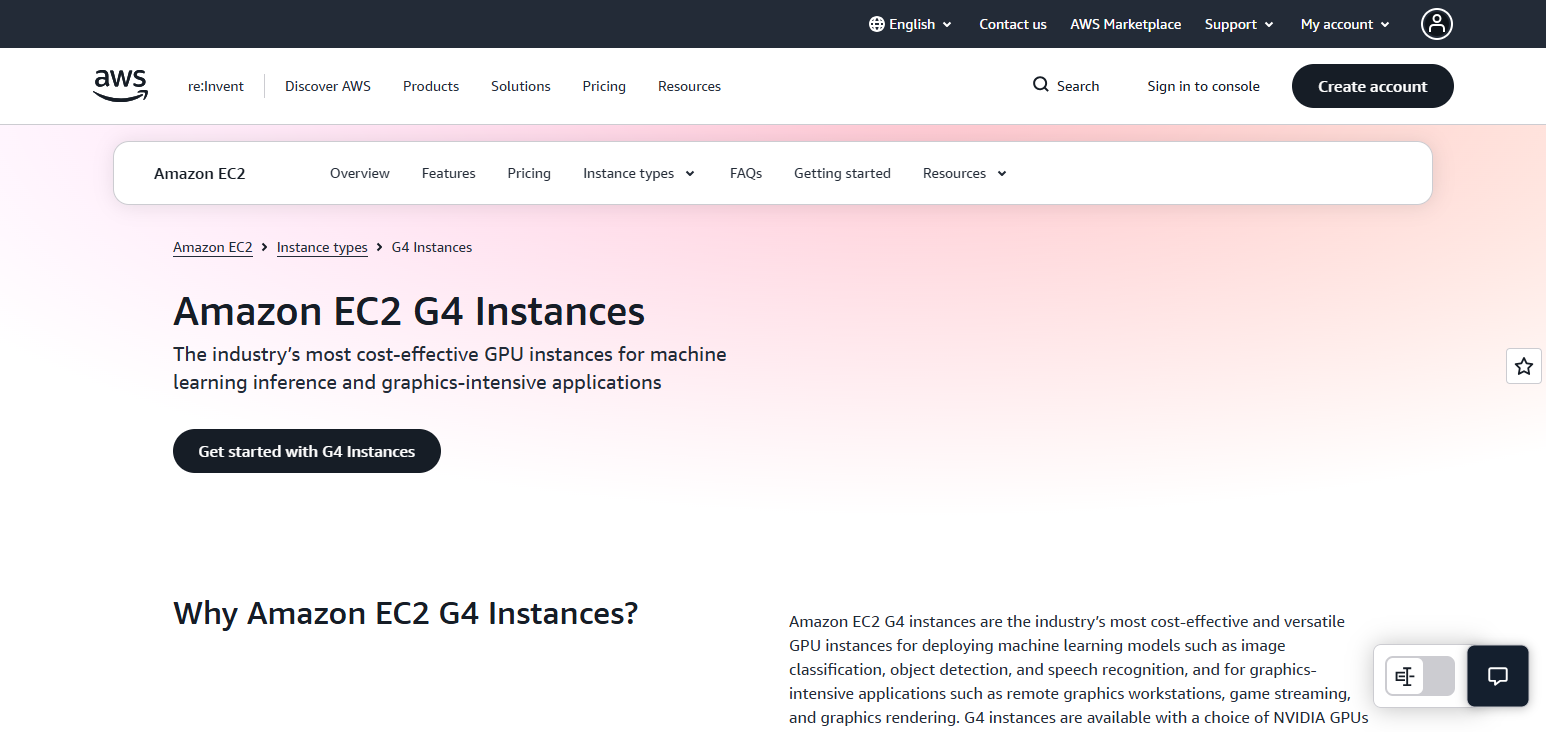Go to Pricing in the EC2 nav
The image size is (1546, 732).
click(x=529, y=173)
